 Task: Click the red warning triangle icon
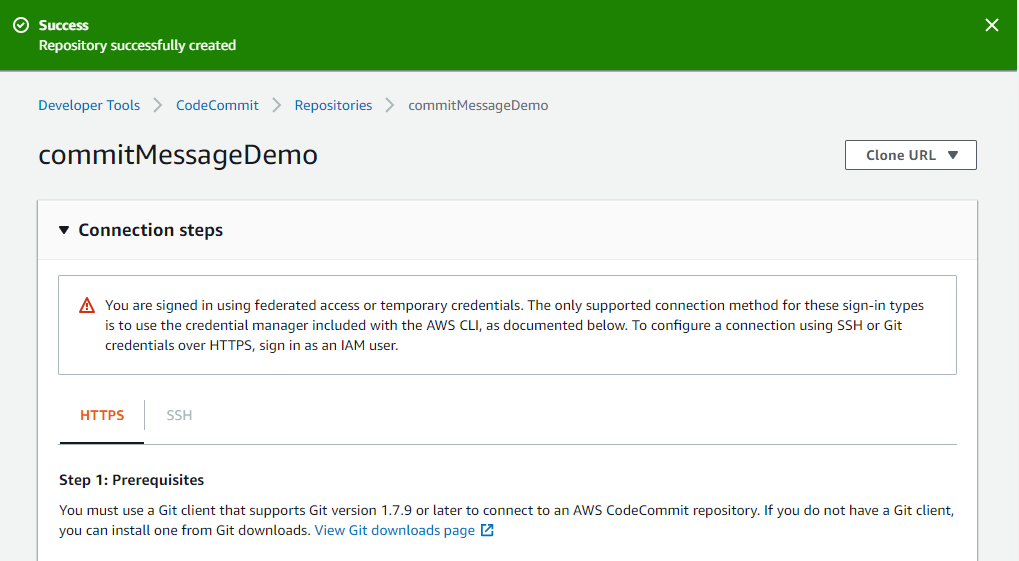(87, 306)
